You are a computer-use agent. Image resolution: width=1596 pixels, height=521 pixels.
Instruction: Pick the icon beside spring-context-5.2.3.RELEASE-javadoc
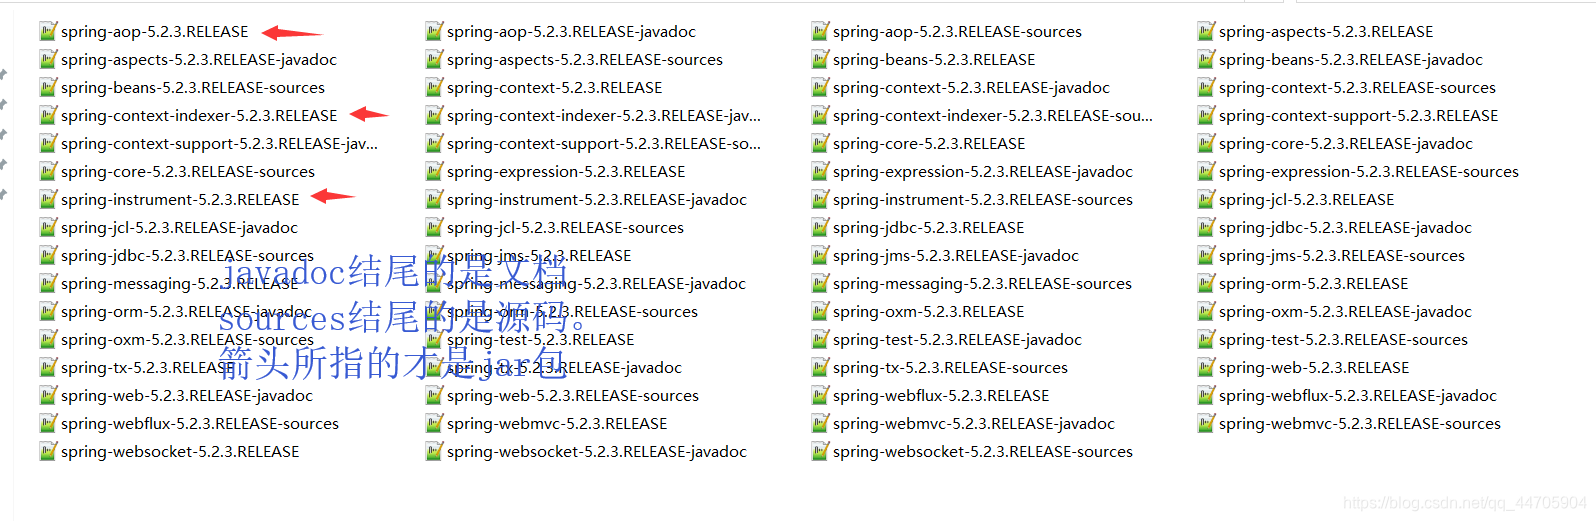[x=820, y=88]
